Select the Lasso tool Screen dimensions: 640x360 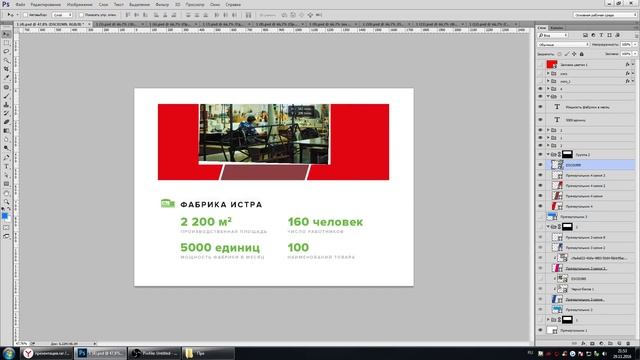click(6, 51)
